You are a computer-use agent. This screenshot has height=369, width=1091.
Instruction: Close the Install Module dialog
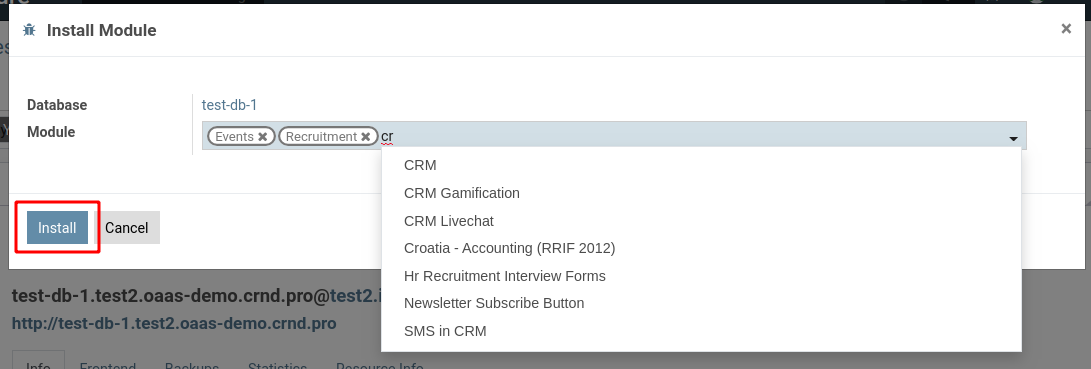tap(1066, 29)
